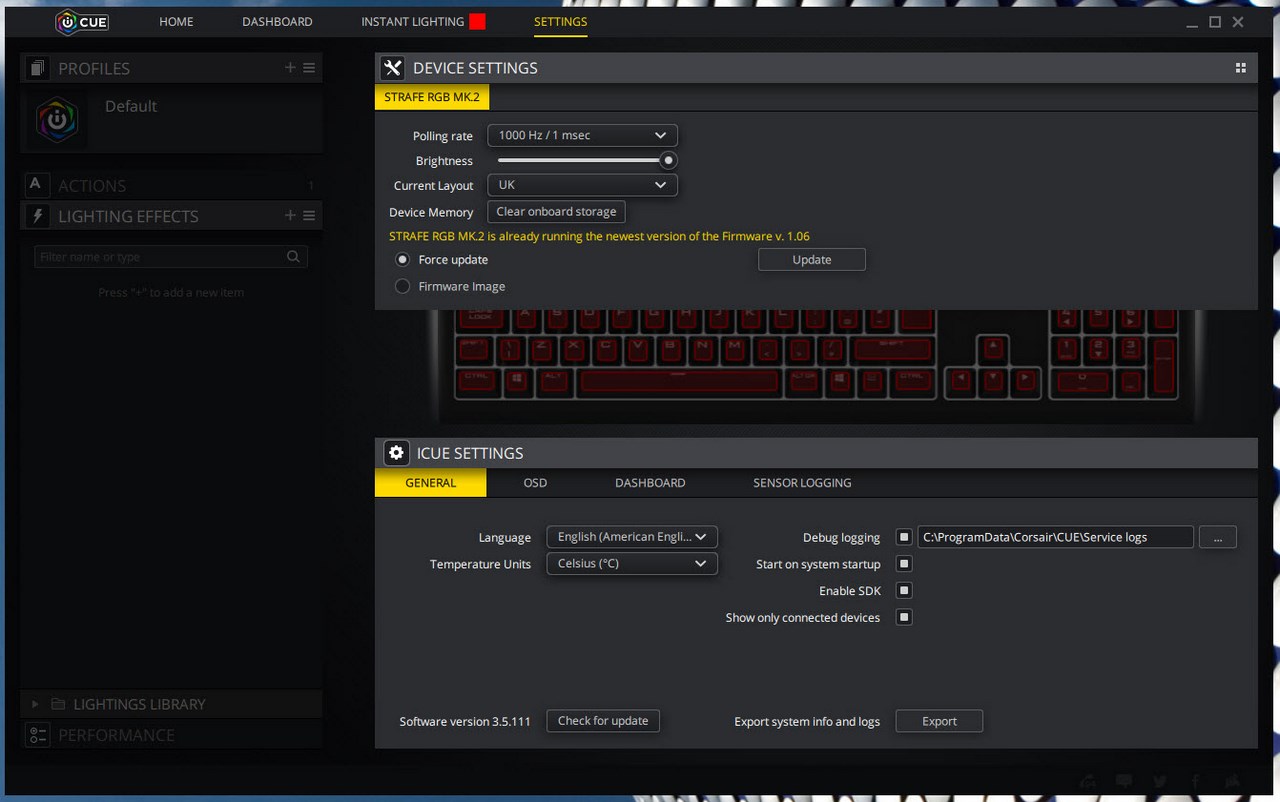Open the Dashboard tab under iCUE Settings
This screenshot has width=1280, height=802.
(x=650, y=482)
